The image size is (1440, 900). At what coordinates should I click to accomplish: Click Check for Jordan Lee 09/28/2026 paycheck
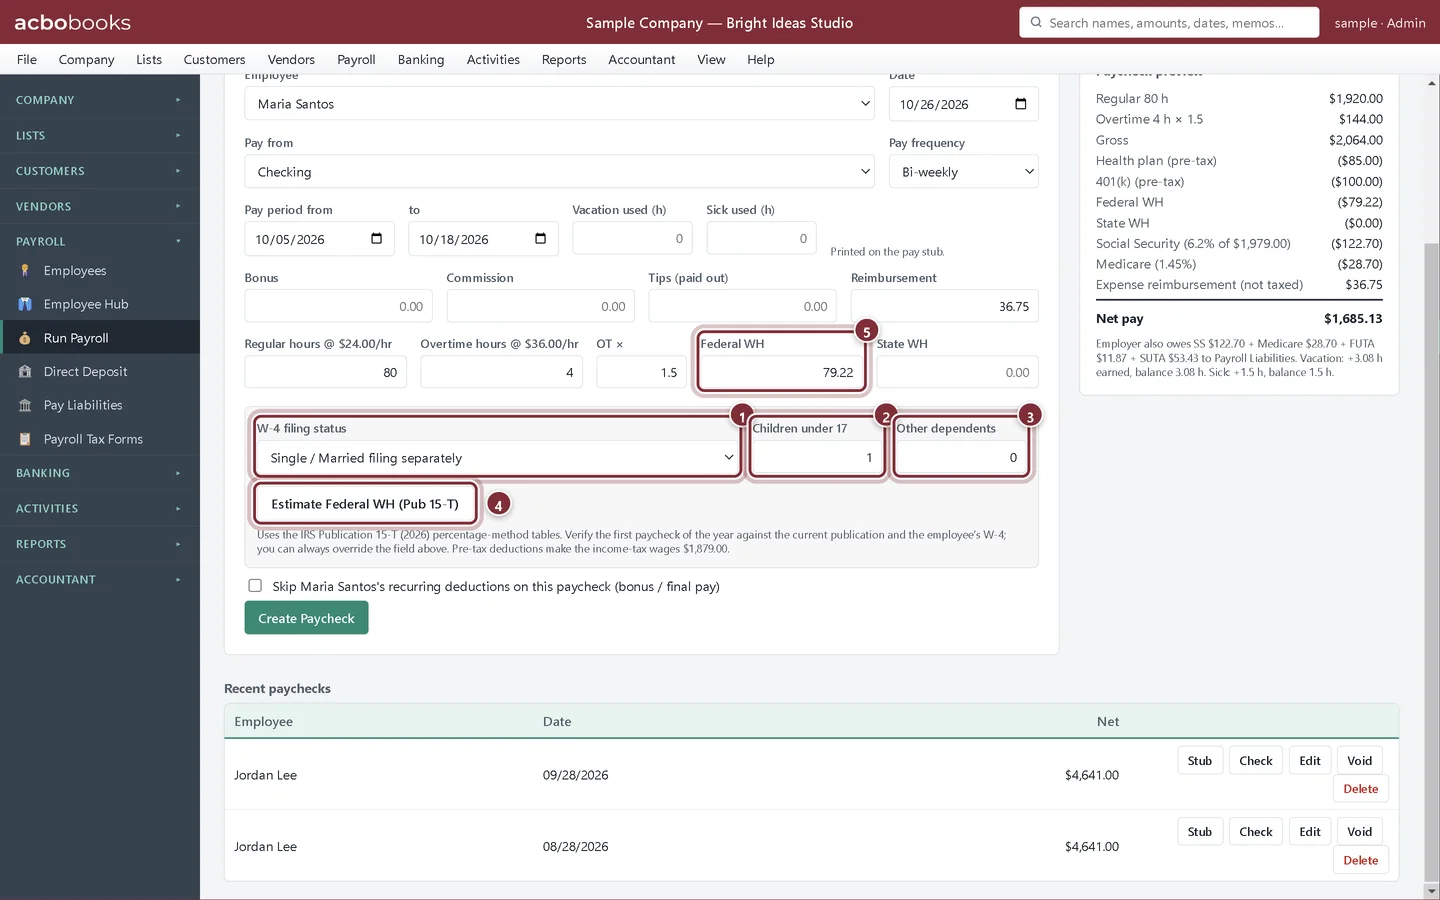pyautogui.click(x=1256, y=761)
